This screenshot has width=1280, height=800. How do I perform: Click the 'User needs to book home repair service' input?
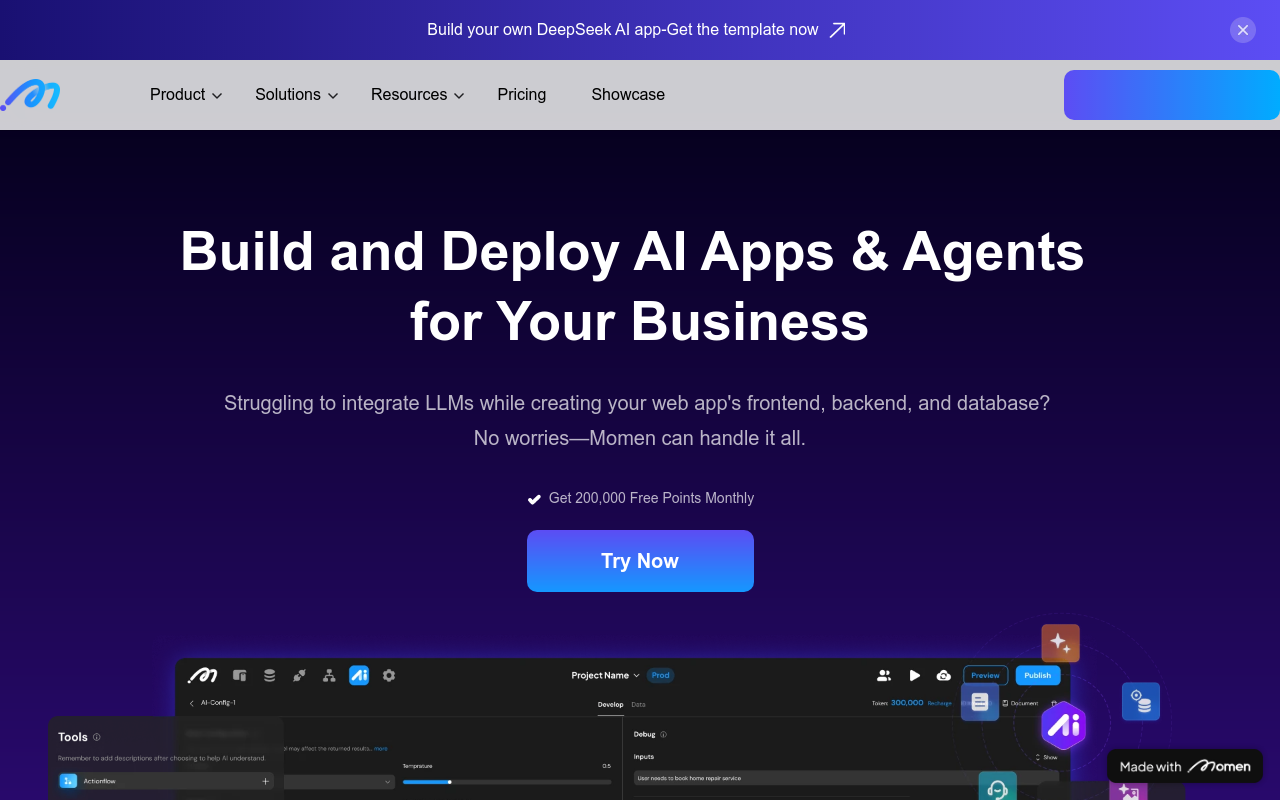pos(846,778)
